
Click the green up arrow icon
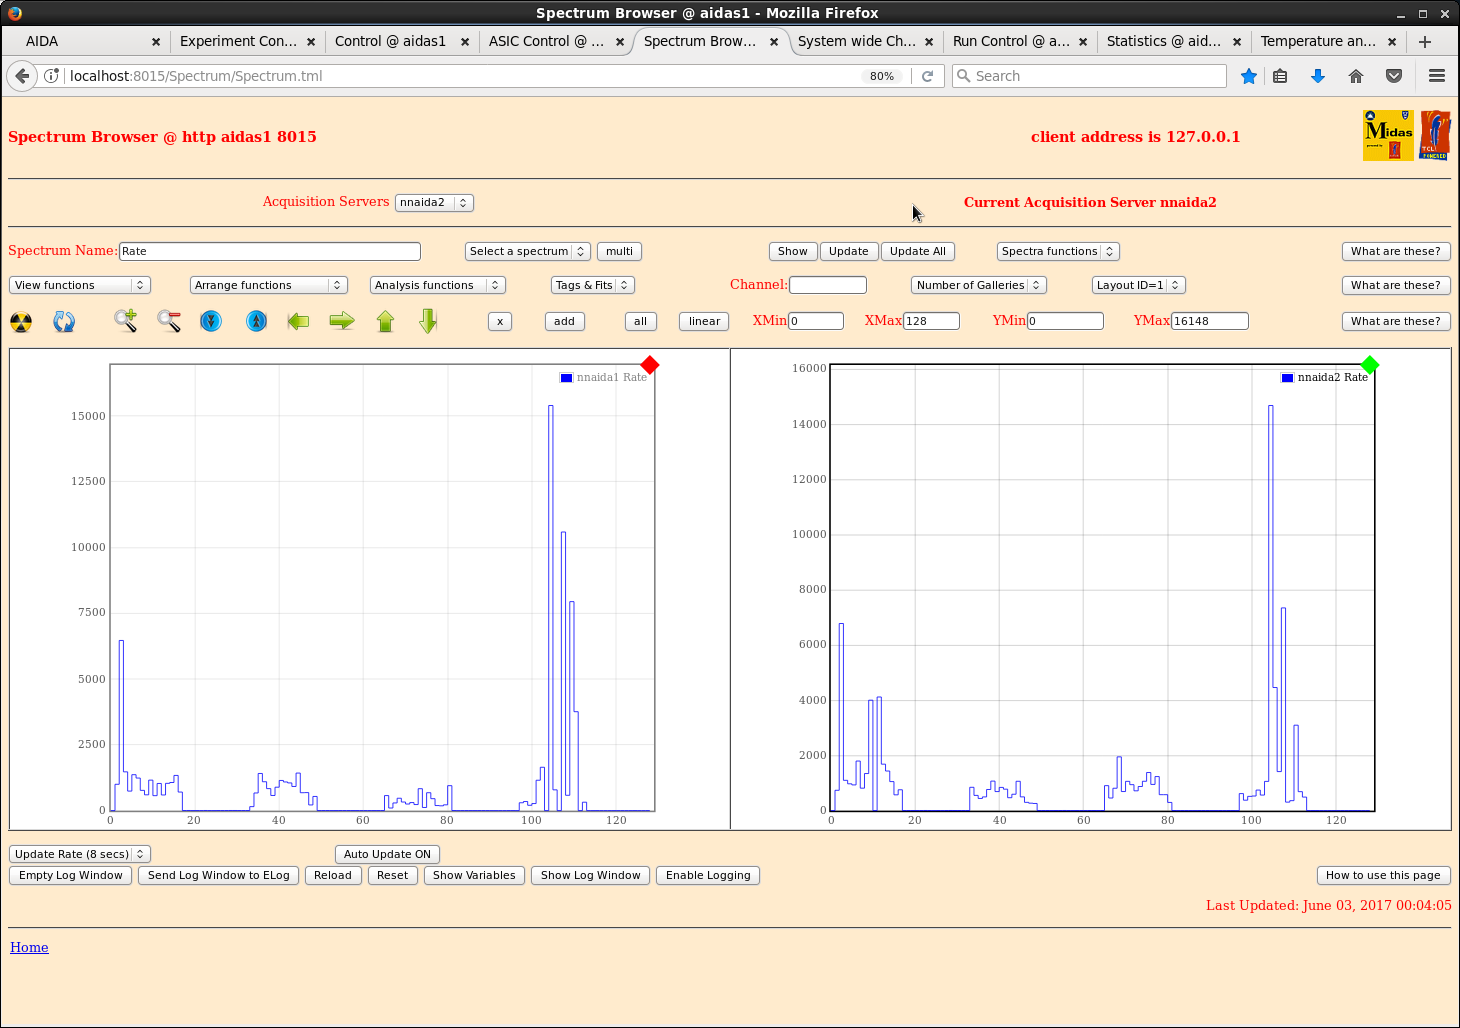click(386, 321)
